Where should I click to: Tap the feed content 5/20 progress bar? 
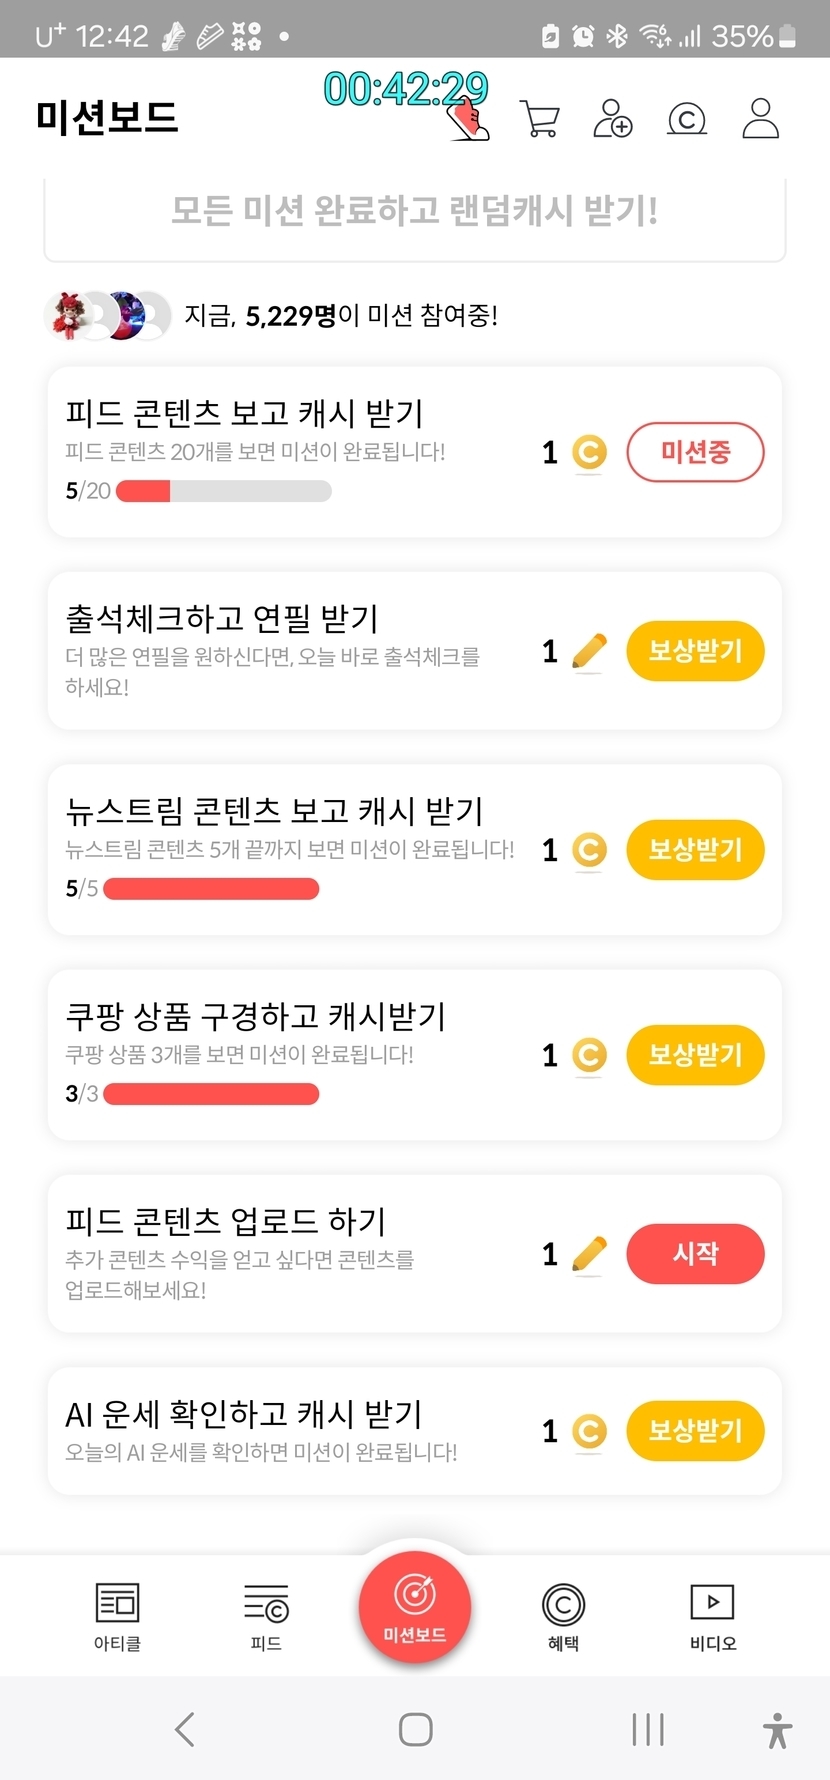[224, 491]
